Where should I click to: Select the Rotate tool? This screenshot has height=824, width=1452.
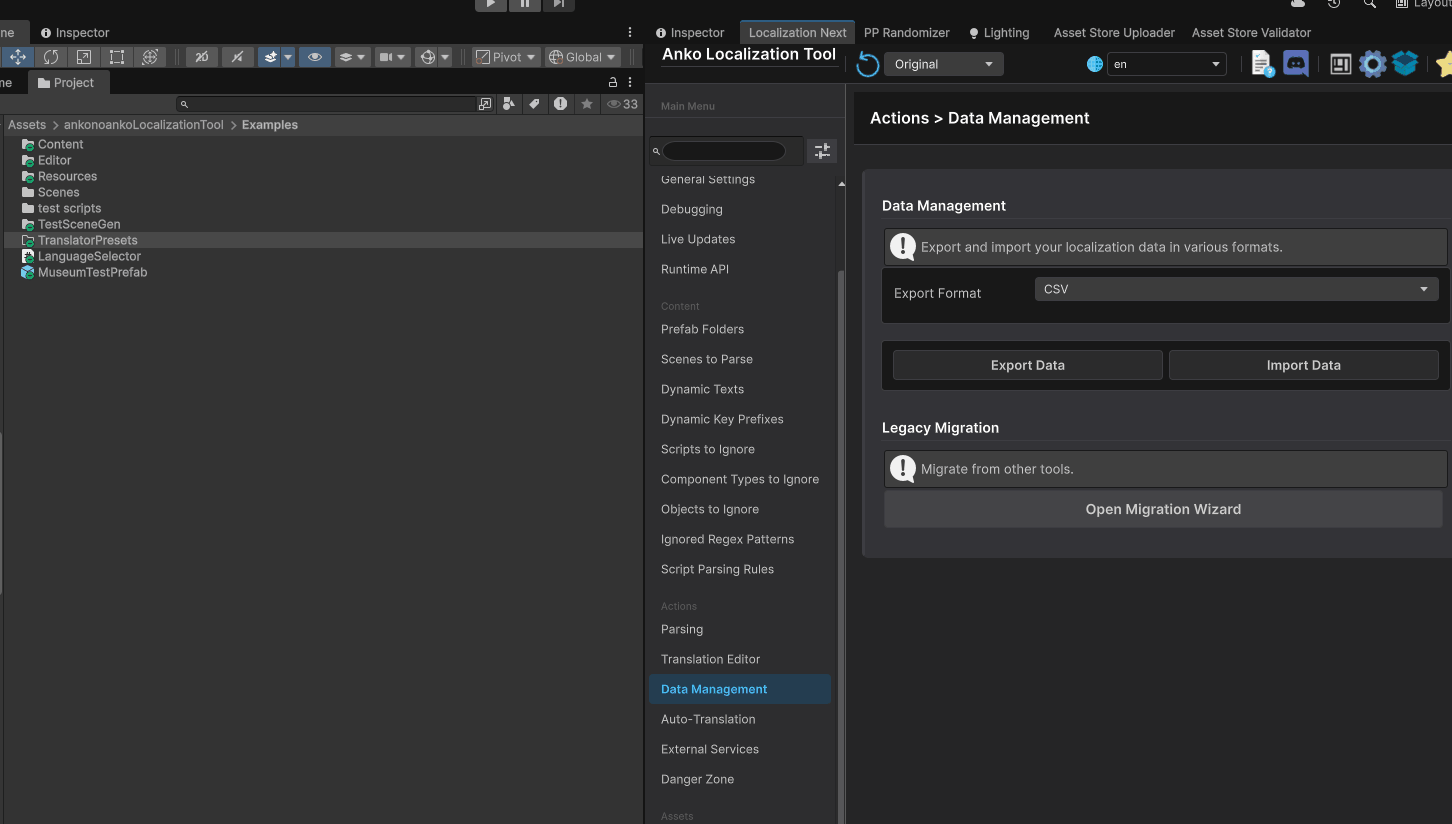pos(51,57)
